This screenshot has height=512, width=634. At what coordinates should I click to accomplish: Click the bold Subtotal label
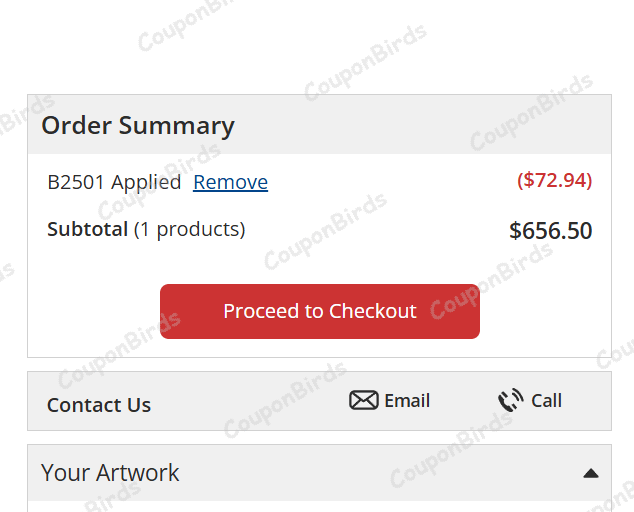pyautogui.click(x=88, y=229)
